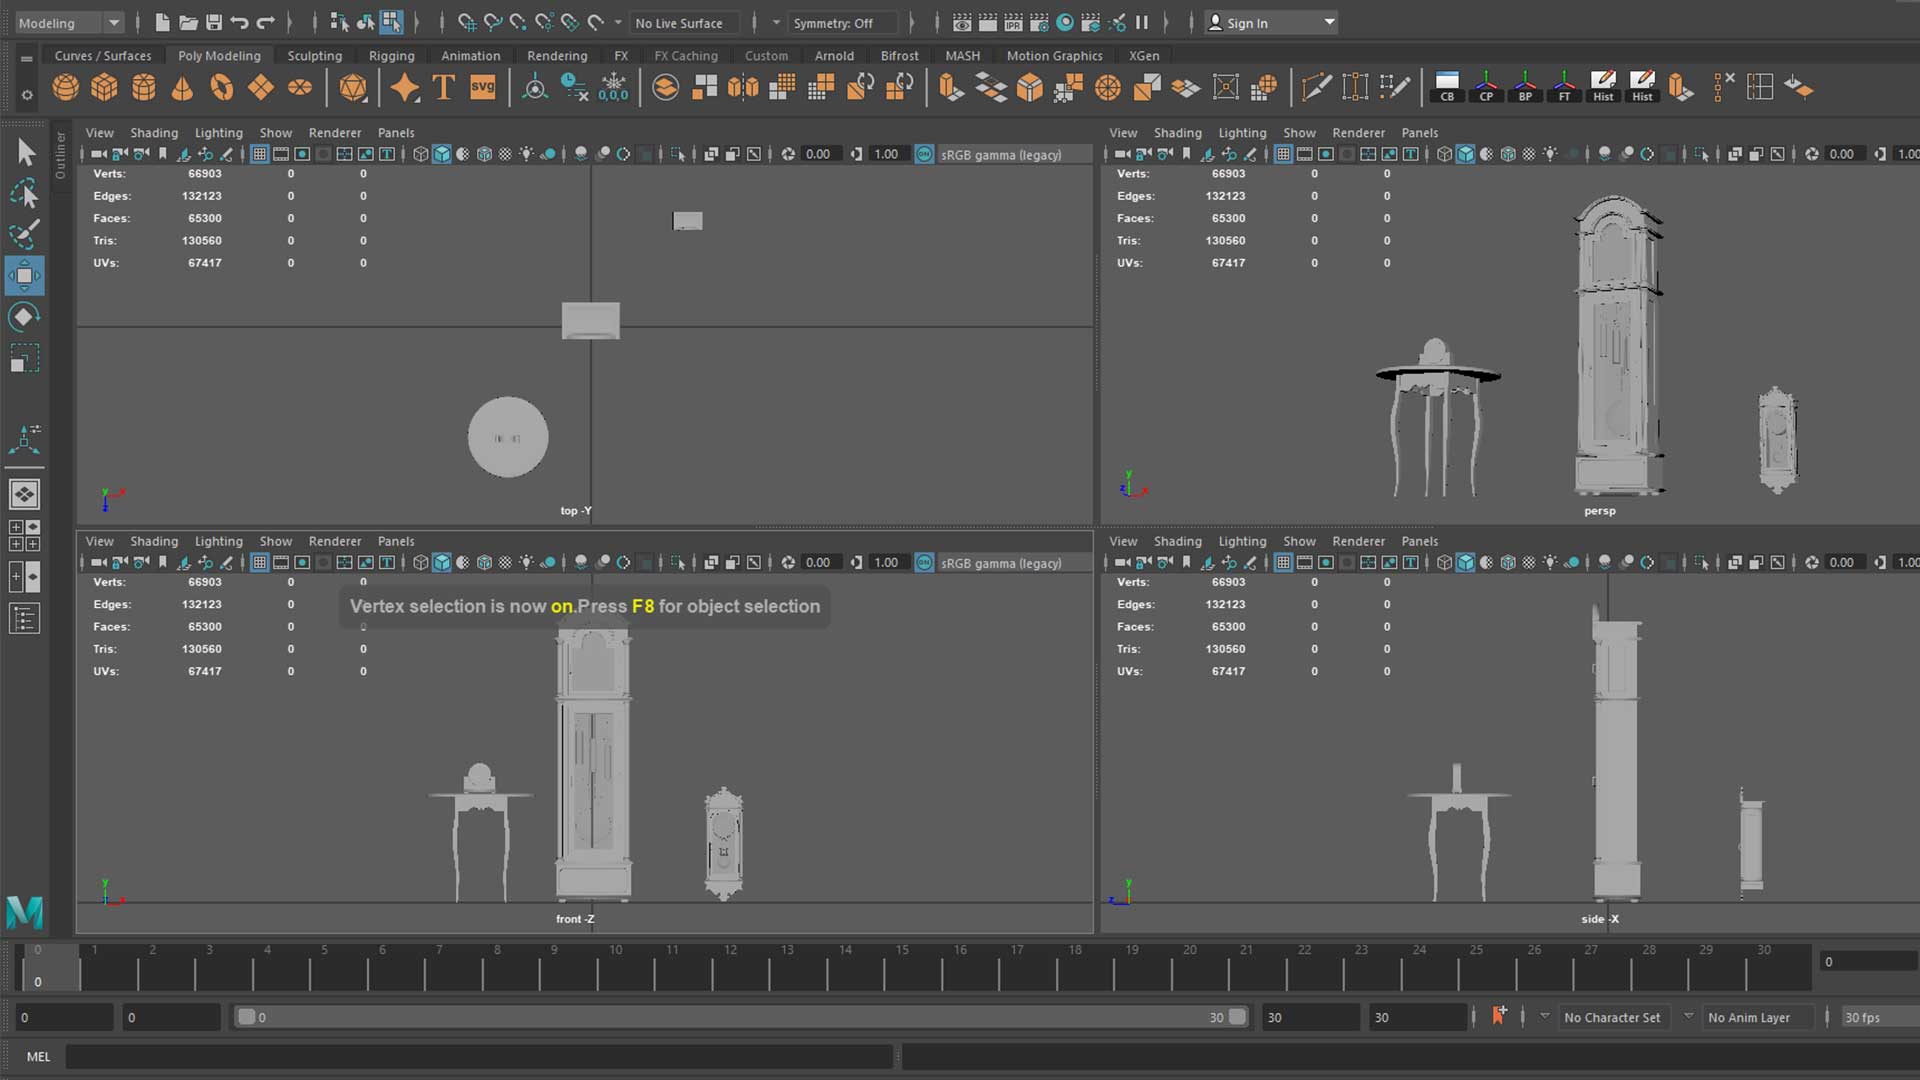Select the Move tool in toolbox
The image size is (1920, 1080).
point(24,275)
